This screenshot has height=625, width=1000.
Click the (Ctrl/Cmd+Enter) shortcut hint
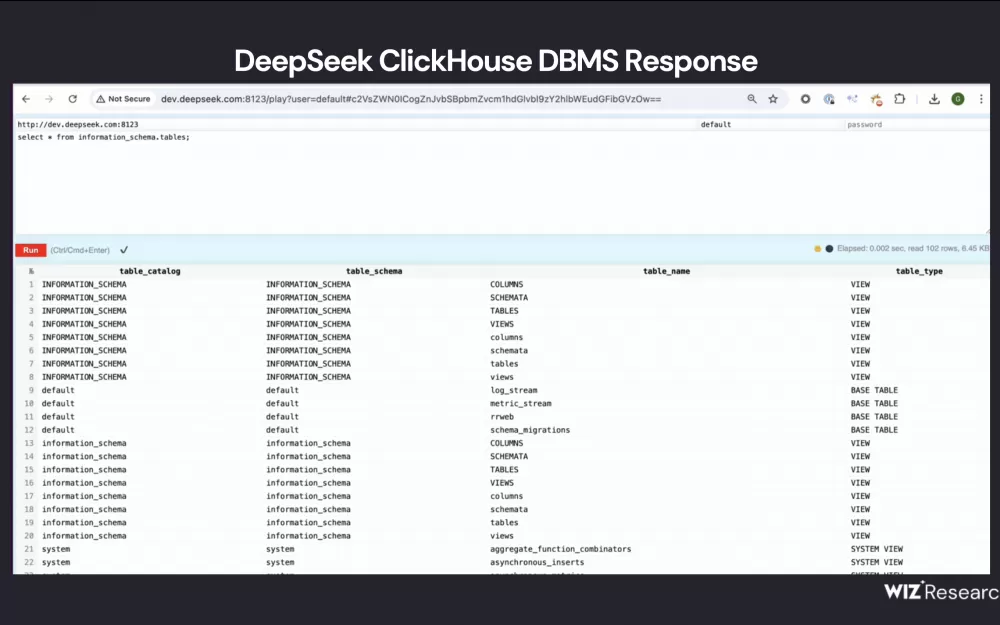point(80,250)
